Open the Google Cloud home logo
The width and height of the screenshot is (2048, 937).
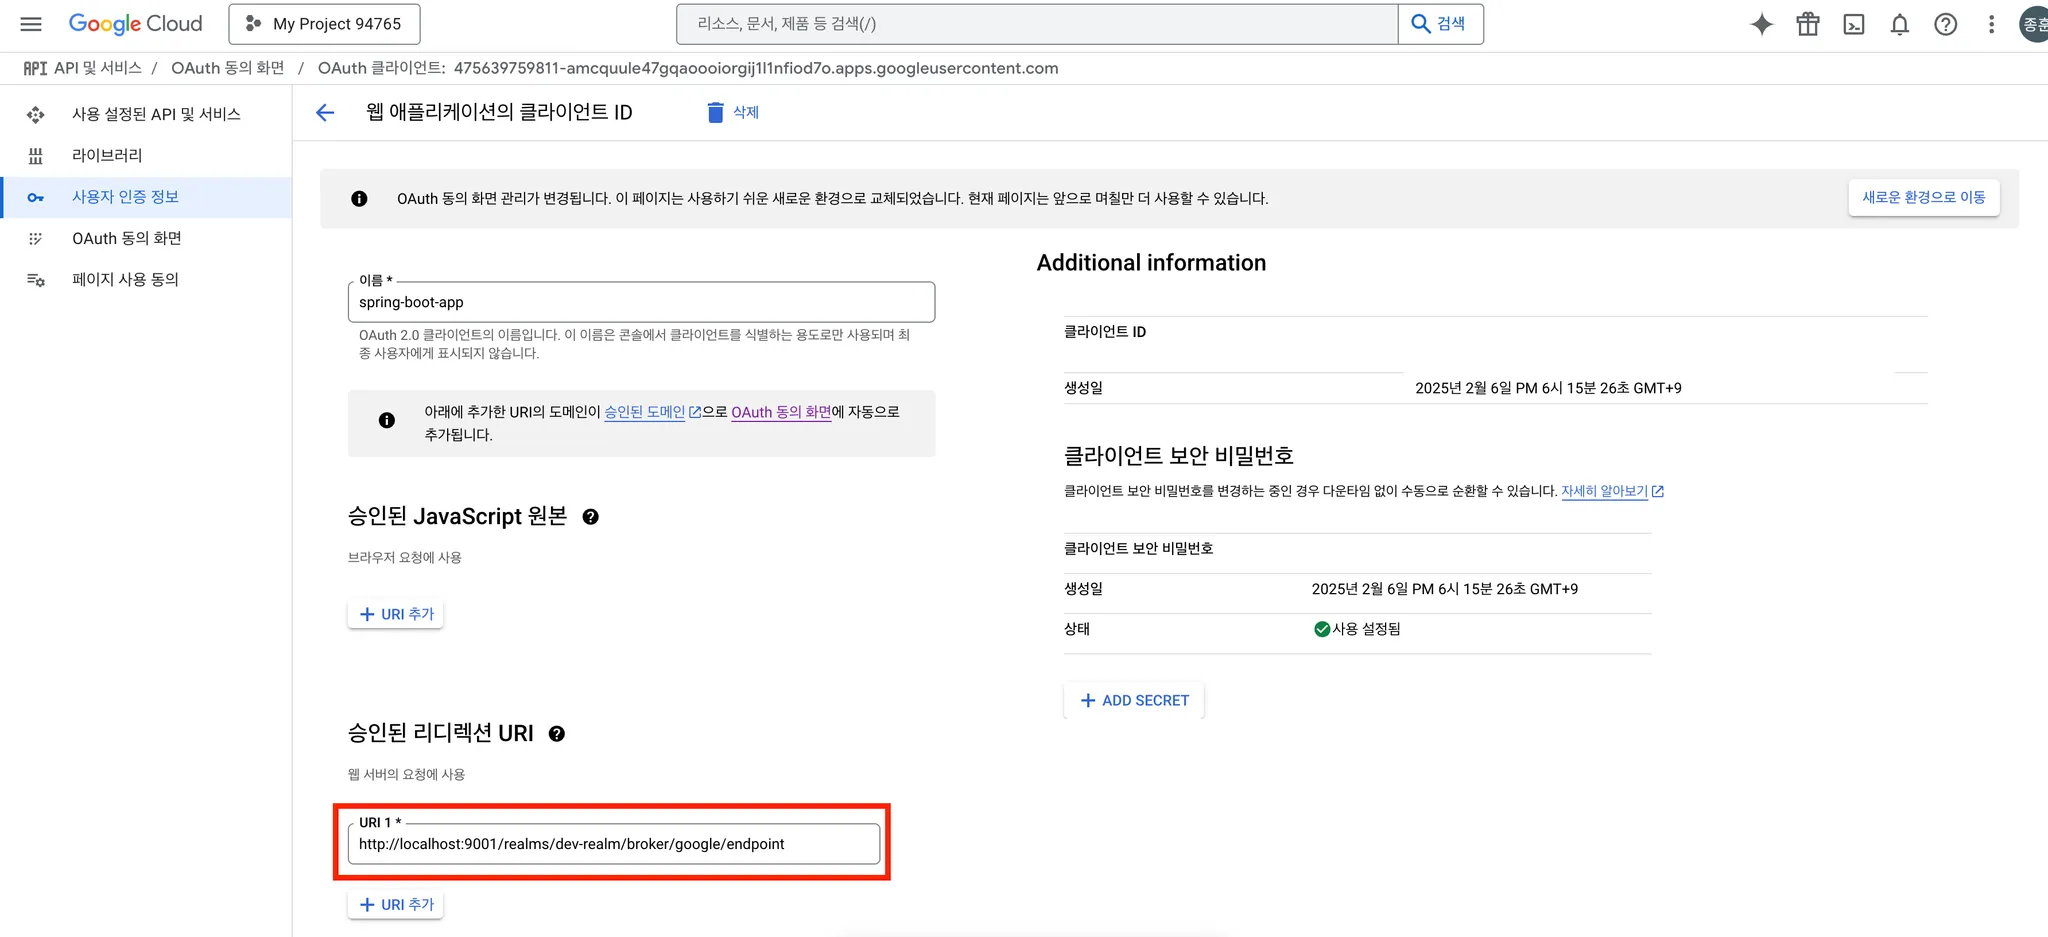[135, 24]
